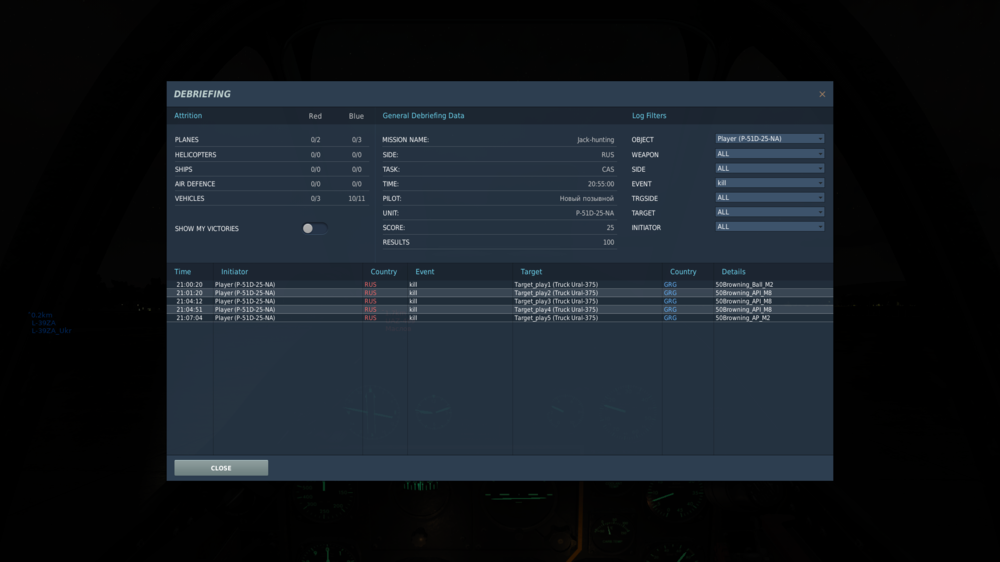The image size is (1000, 562).
Task: Select the 21:04:51 log row
Action: [x=499, y=309]
